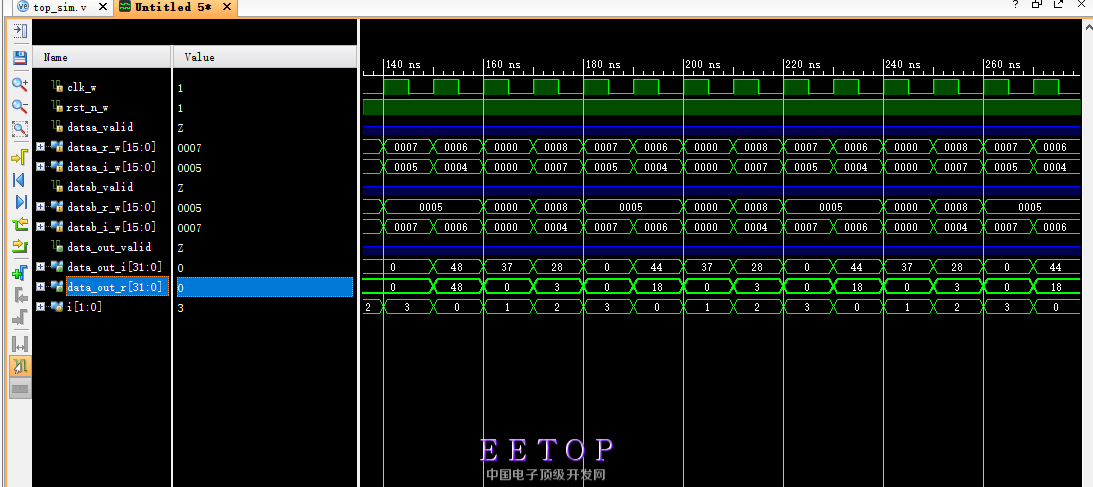The image size is (1093, 487).
Task: Select the dataa_r_w[15:0] signal name
Action: [112, 148]
